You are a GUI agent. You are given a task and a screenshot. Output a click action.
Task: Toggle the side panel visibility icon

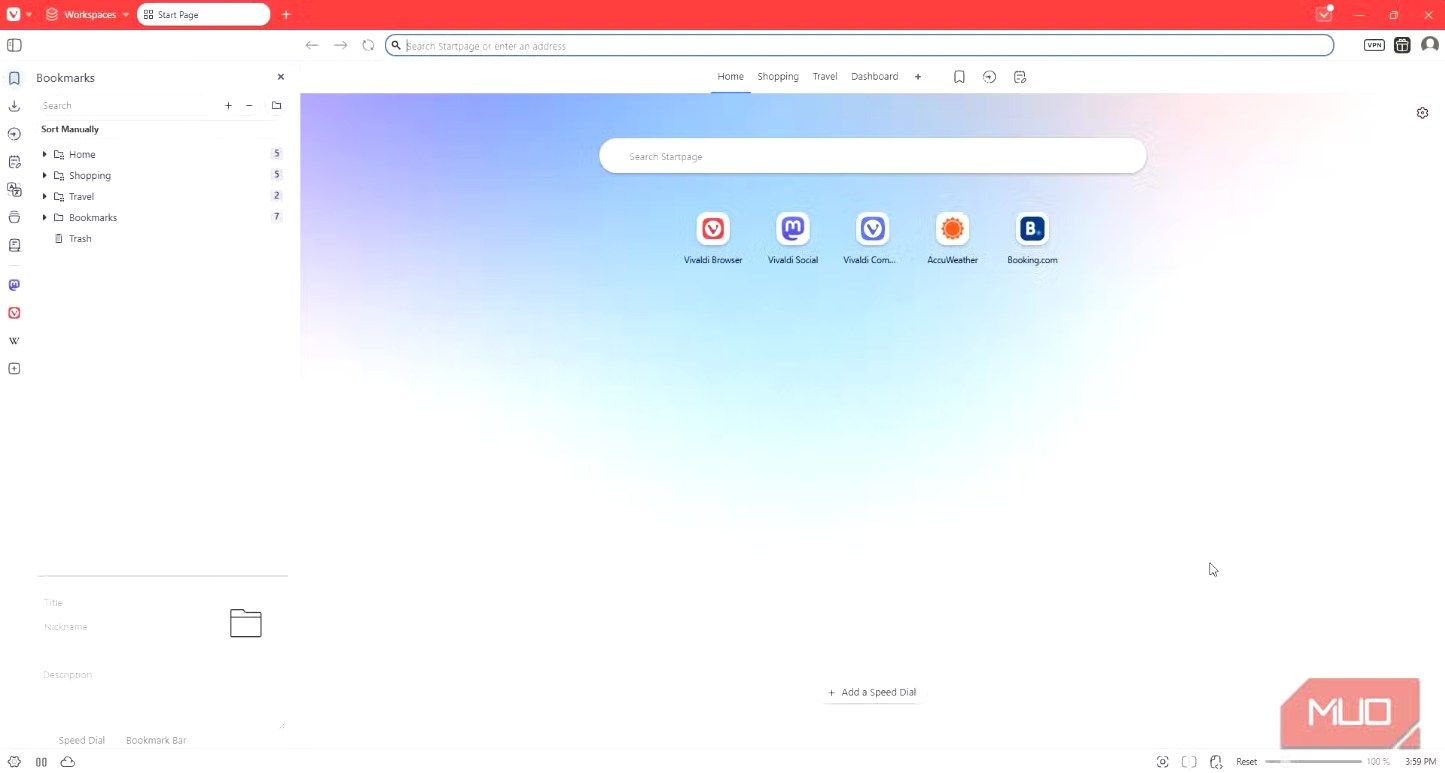tap(14, 45)
